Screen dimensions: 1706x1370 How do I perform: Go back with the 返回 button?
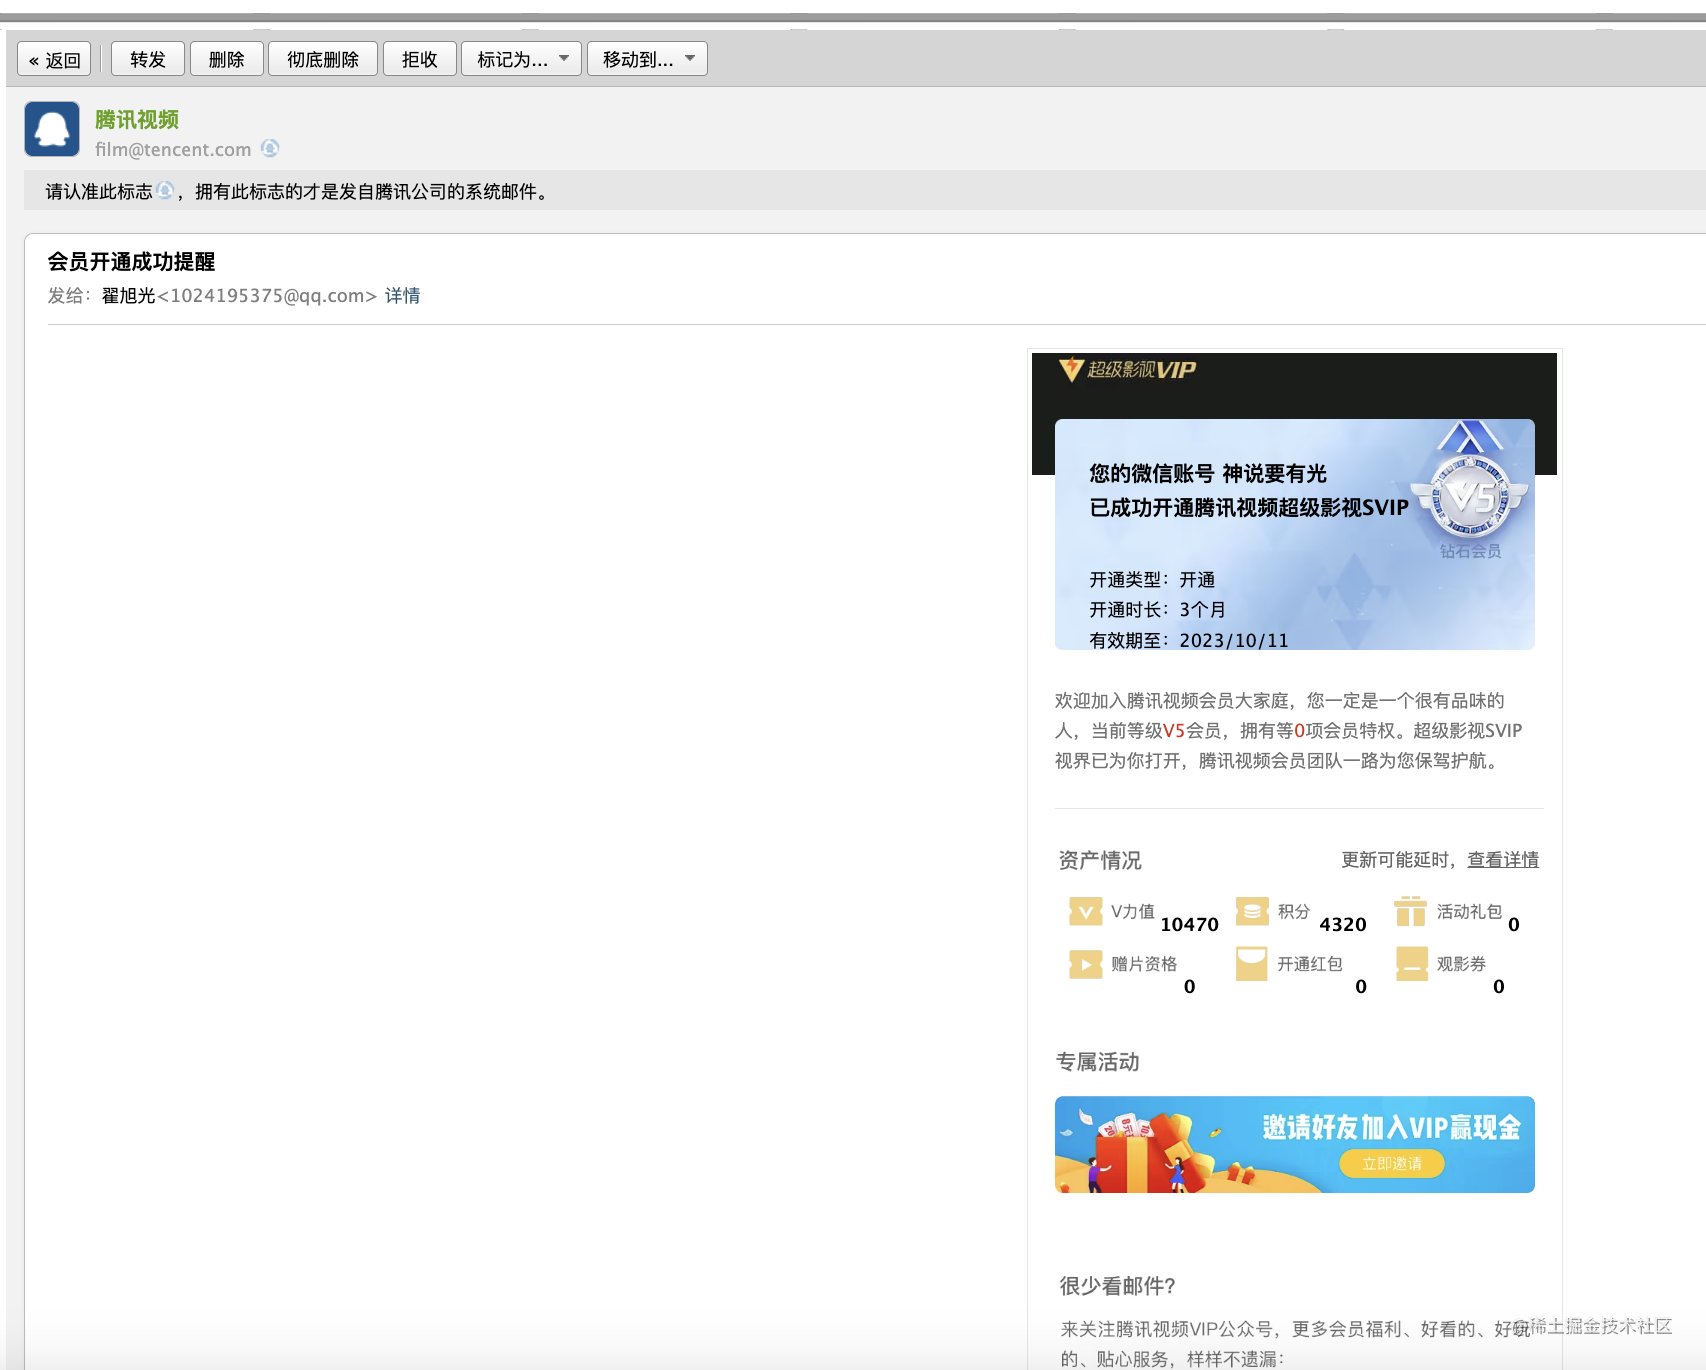tap(54, 59)
